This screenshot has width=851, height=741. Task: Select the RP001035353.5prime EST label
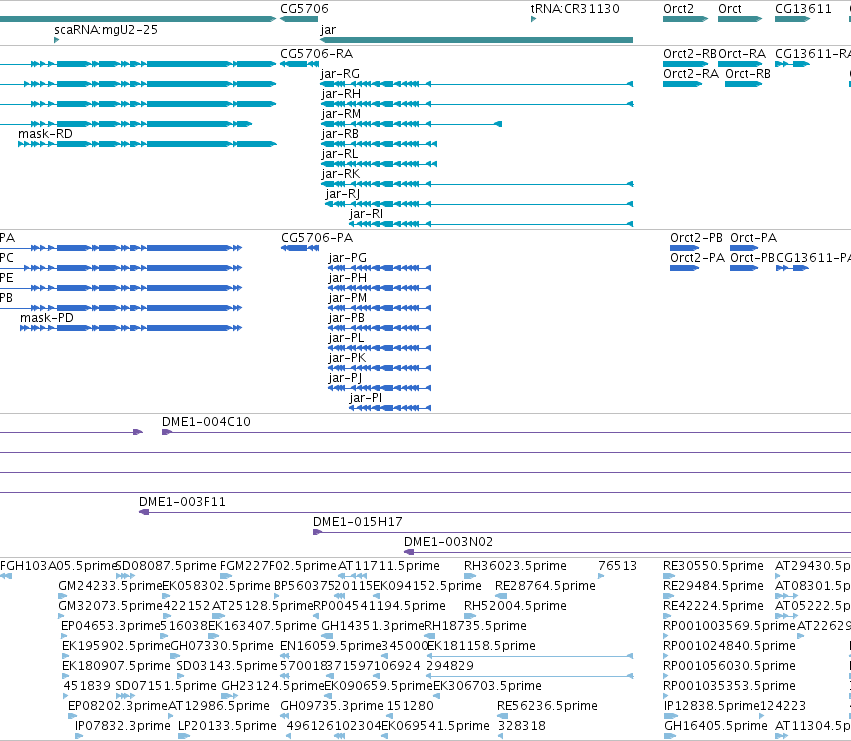729,686
